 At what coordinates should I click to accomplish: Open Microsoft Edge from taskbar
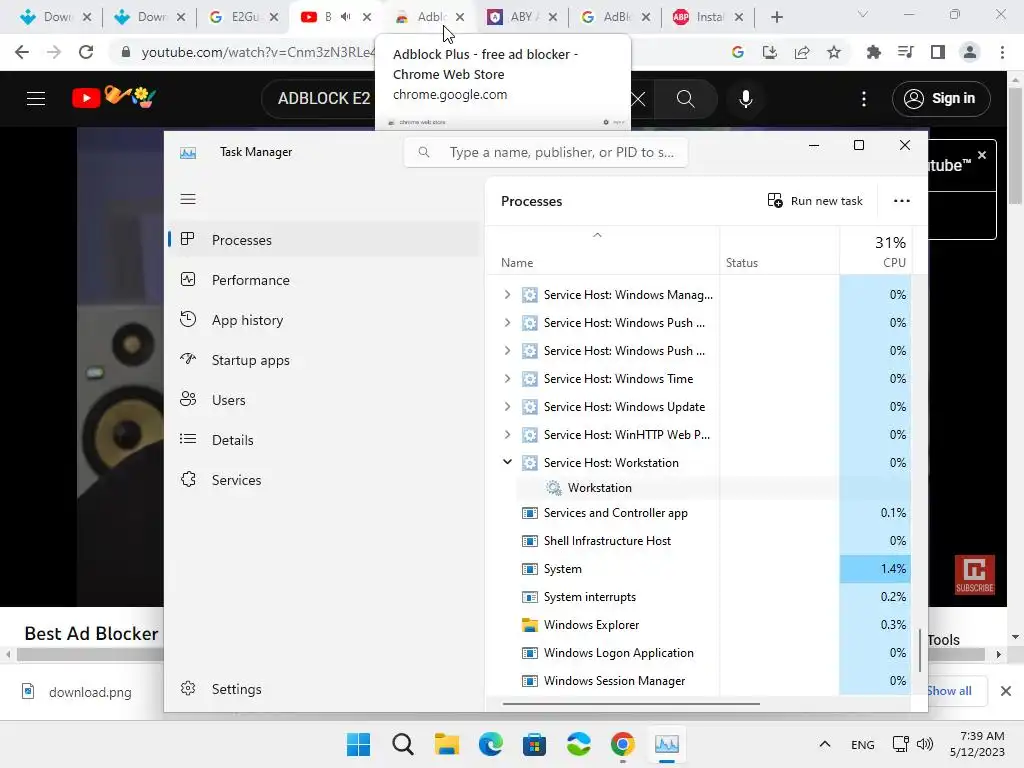pos(491,744)
